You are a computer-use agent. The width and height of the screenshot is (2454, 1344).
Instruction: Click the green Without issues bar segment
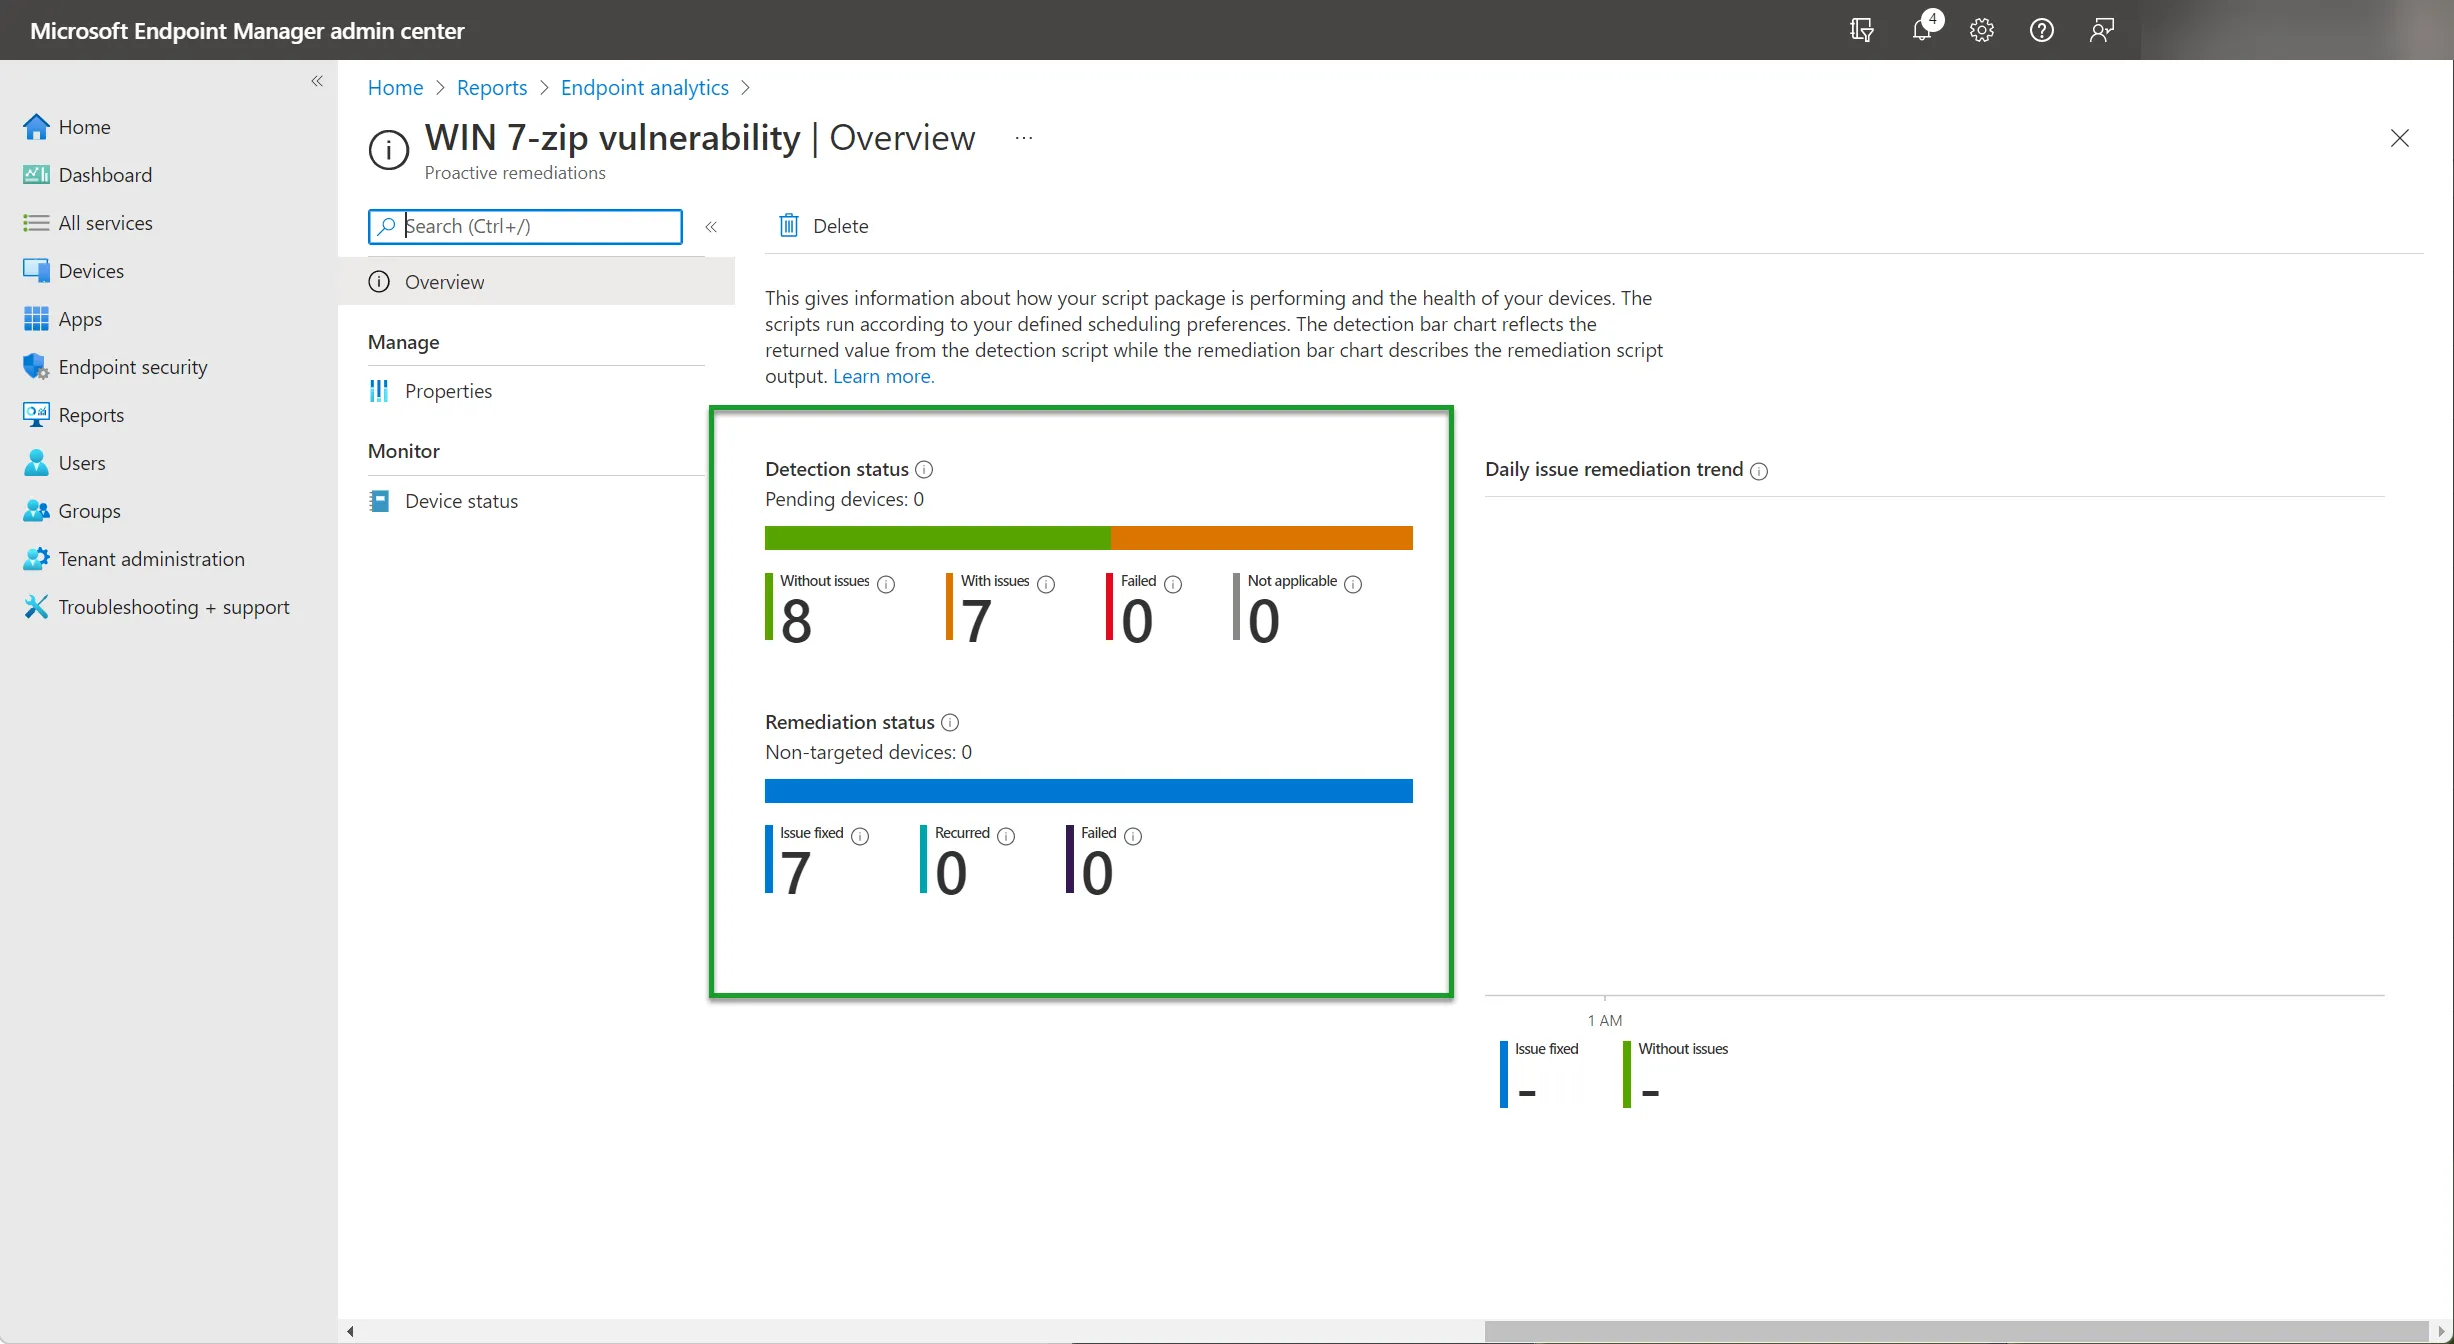937,538
